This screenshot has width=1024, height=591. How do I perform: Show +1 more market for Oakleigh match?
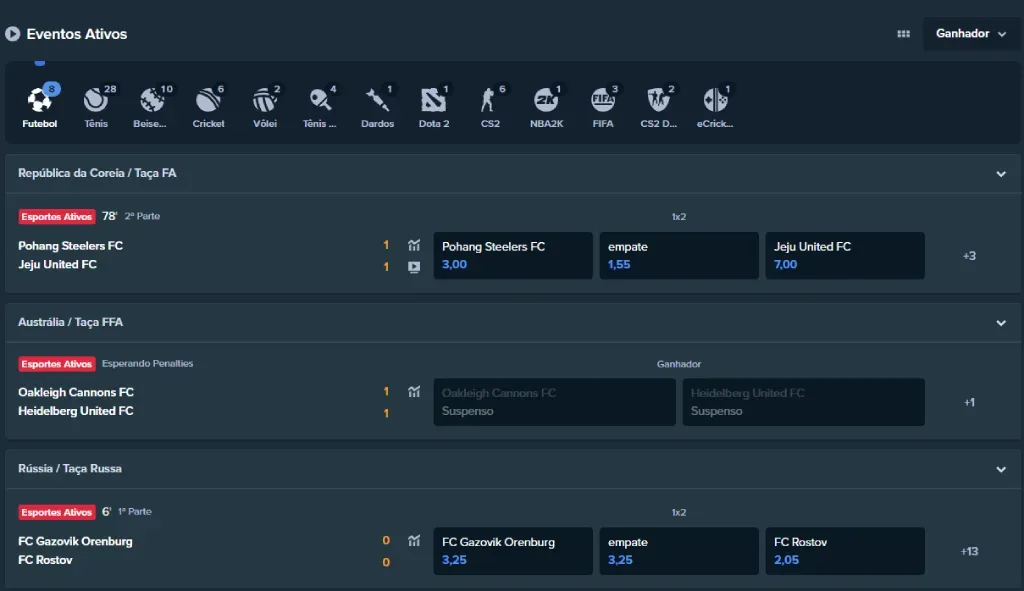pyautogui.click(x=969, y=402)
